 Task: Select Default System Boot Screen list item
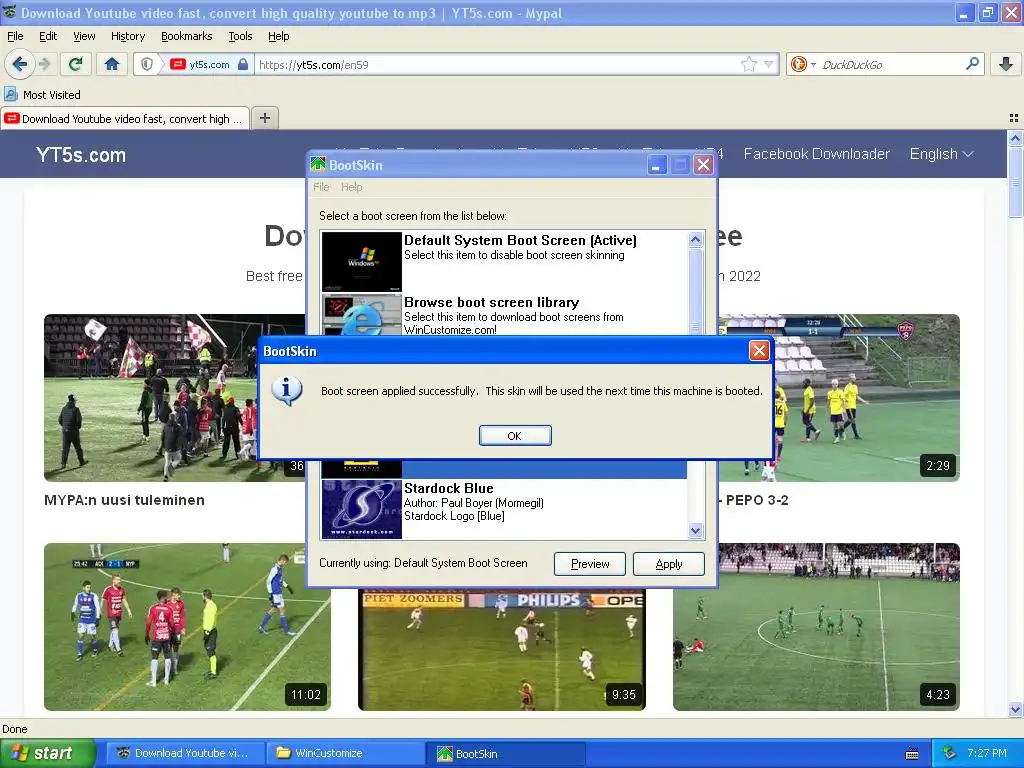click(x=504, y=261)
